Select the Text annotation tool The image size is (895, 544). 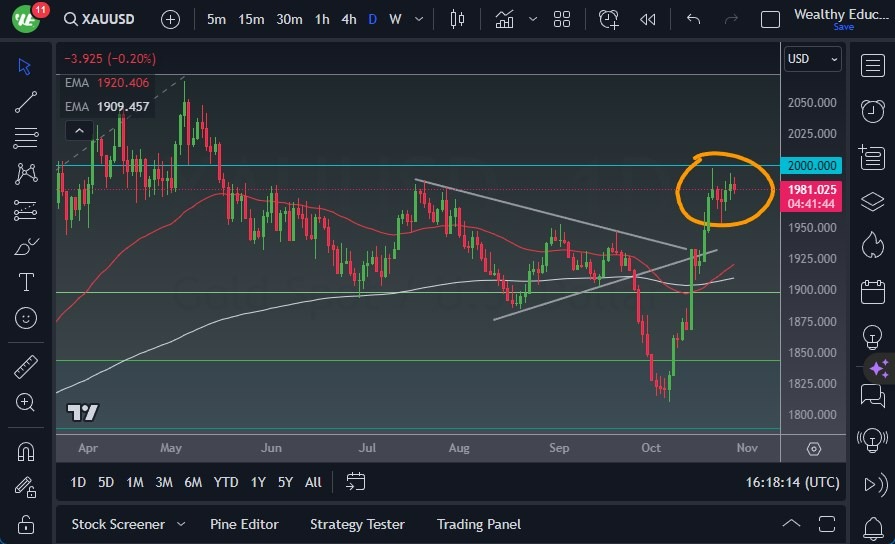point(26,282)
